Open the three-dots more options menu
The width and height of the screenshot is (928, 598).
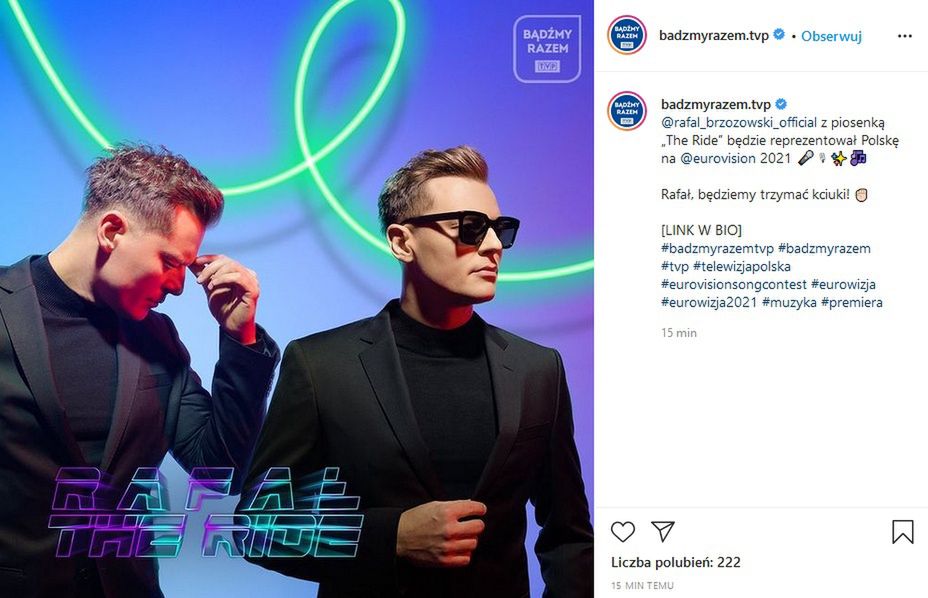pos(904,36)
